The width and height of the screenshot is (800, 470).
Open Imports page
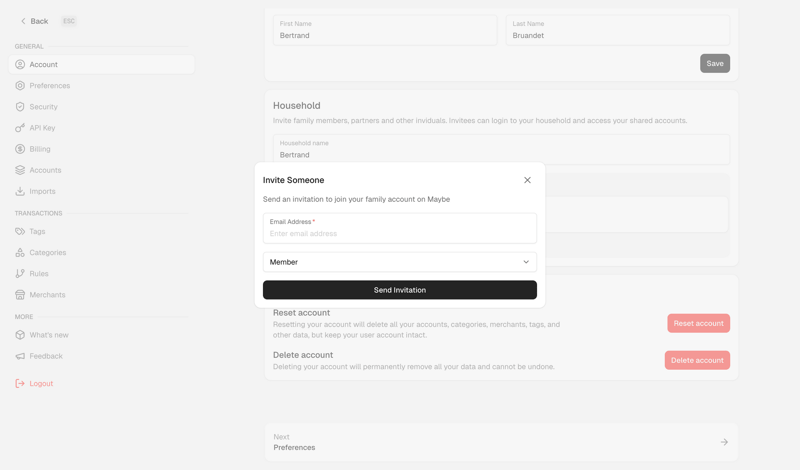tap(102, 191)
